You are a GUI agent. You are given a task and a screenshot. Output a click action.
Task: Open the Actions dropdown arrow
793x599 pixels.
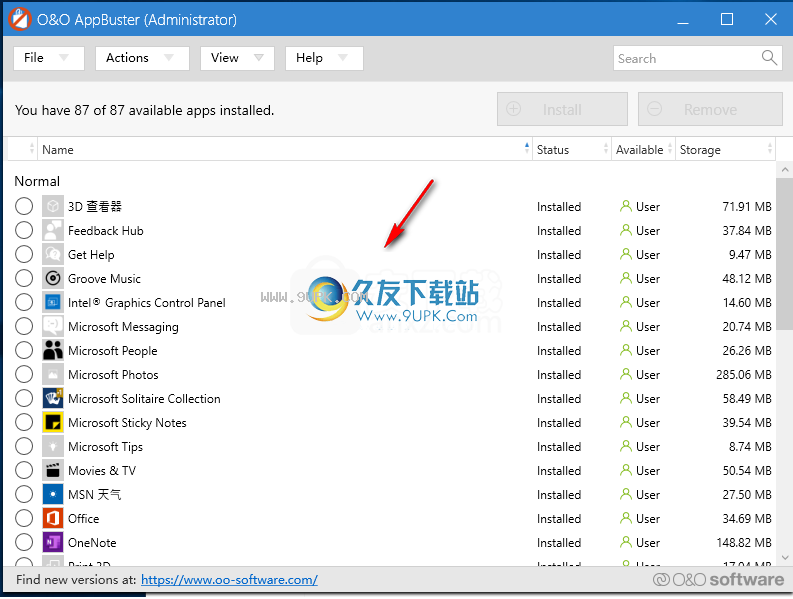(169, 58)
